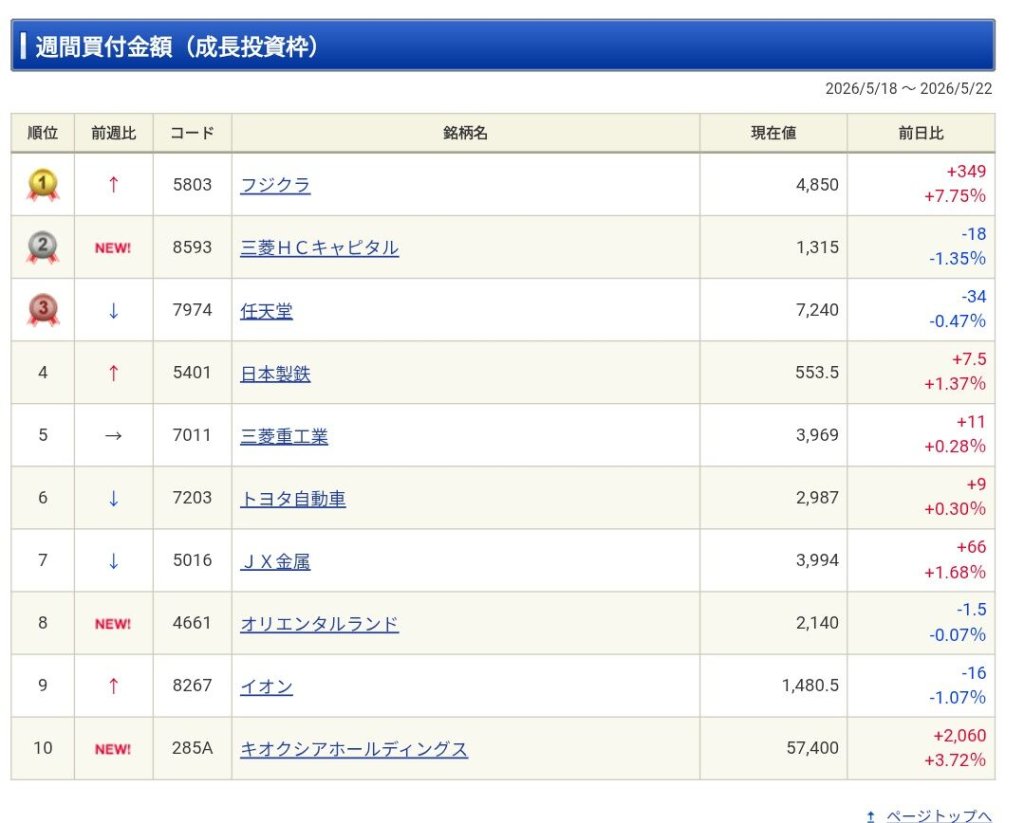Screen dimensions: 1024x823
Task: Click the current price 1,315
Action: [817, 248]
